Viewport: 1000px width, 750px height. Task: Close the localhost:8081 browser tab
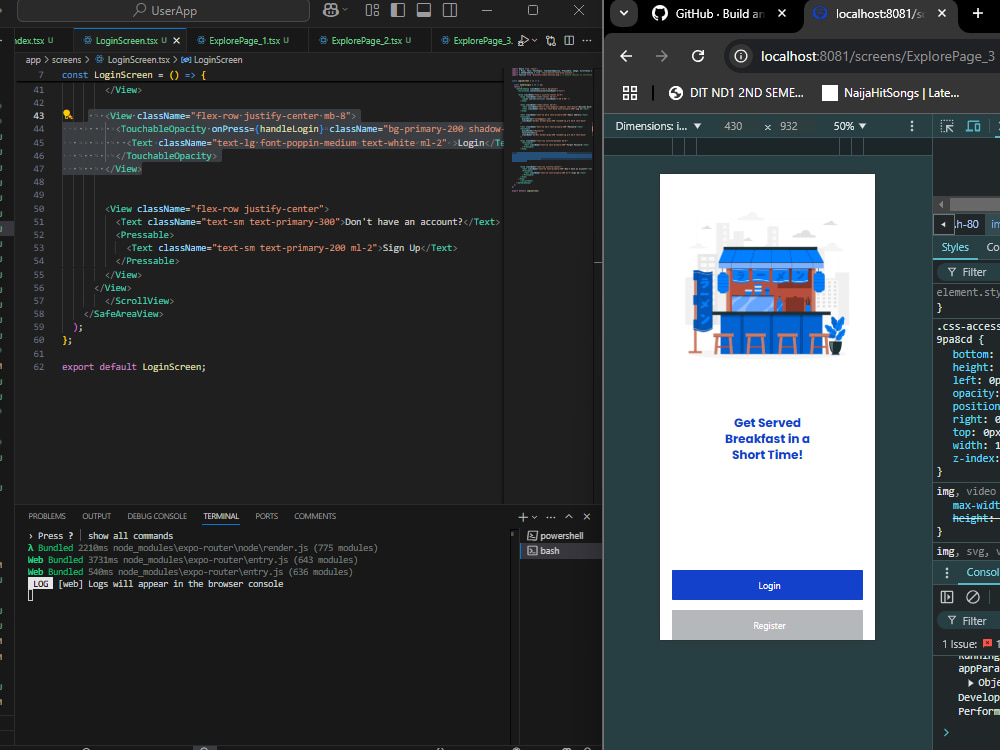pyautogui.click(x=942, y=13)
